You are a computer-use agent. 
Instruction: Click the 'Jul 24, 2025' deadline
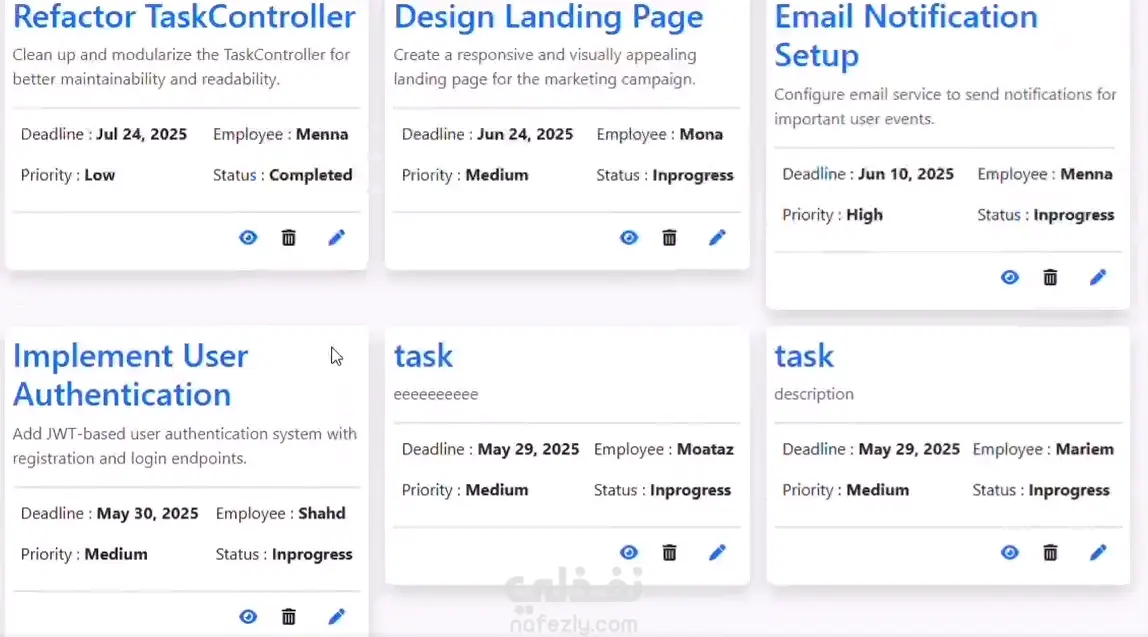click(141, 134)
